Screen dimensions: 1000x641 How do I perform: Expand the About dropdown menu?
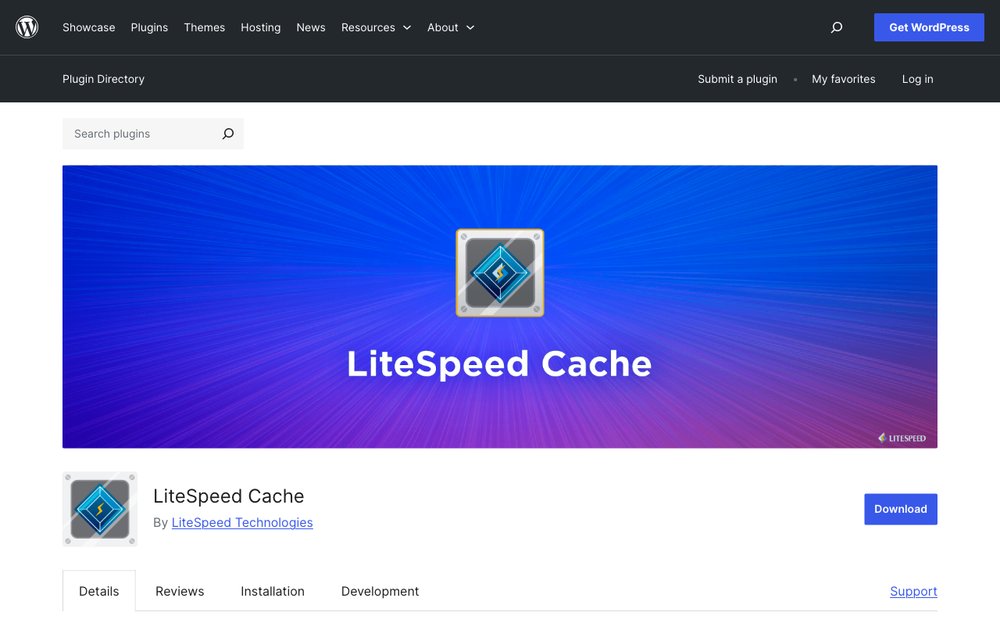[x=451, y=27]
